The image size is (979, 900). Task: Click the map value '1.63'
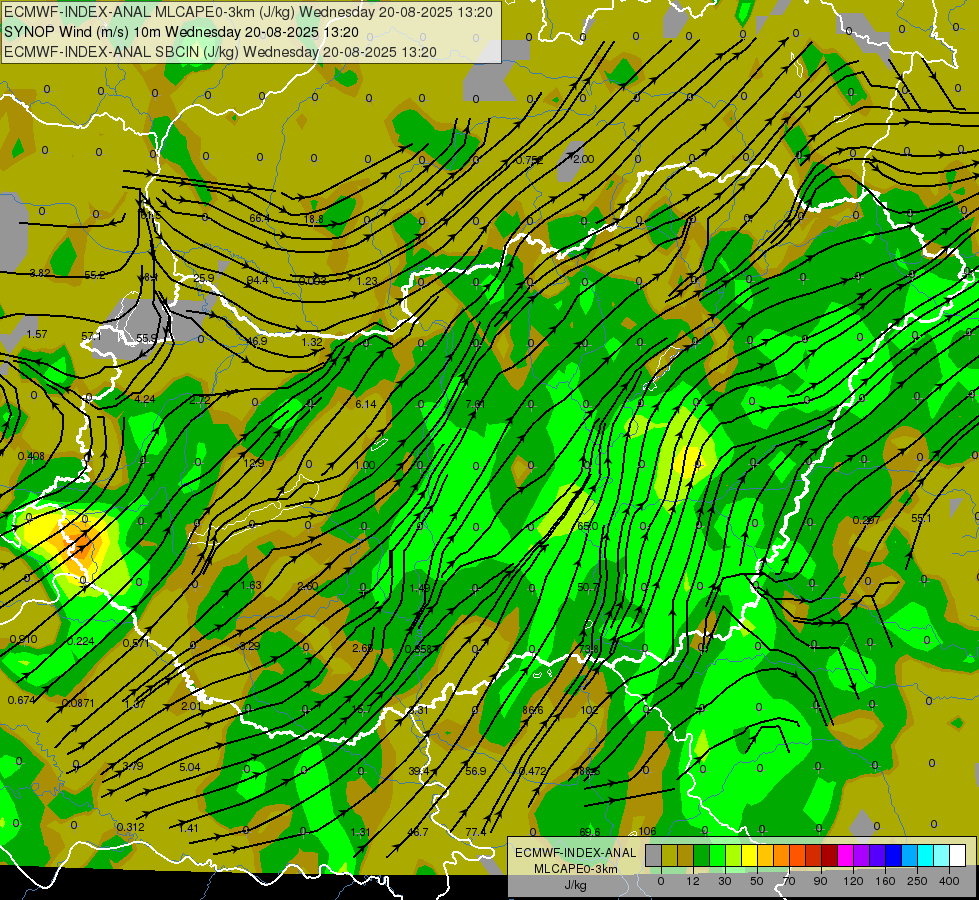pos(251,585)
